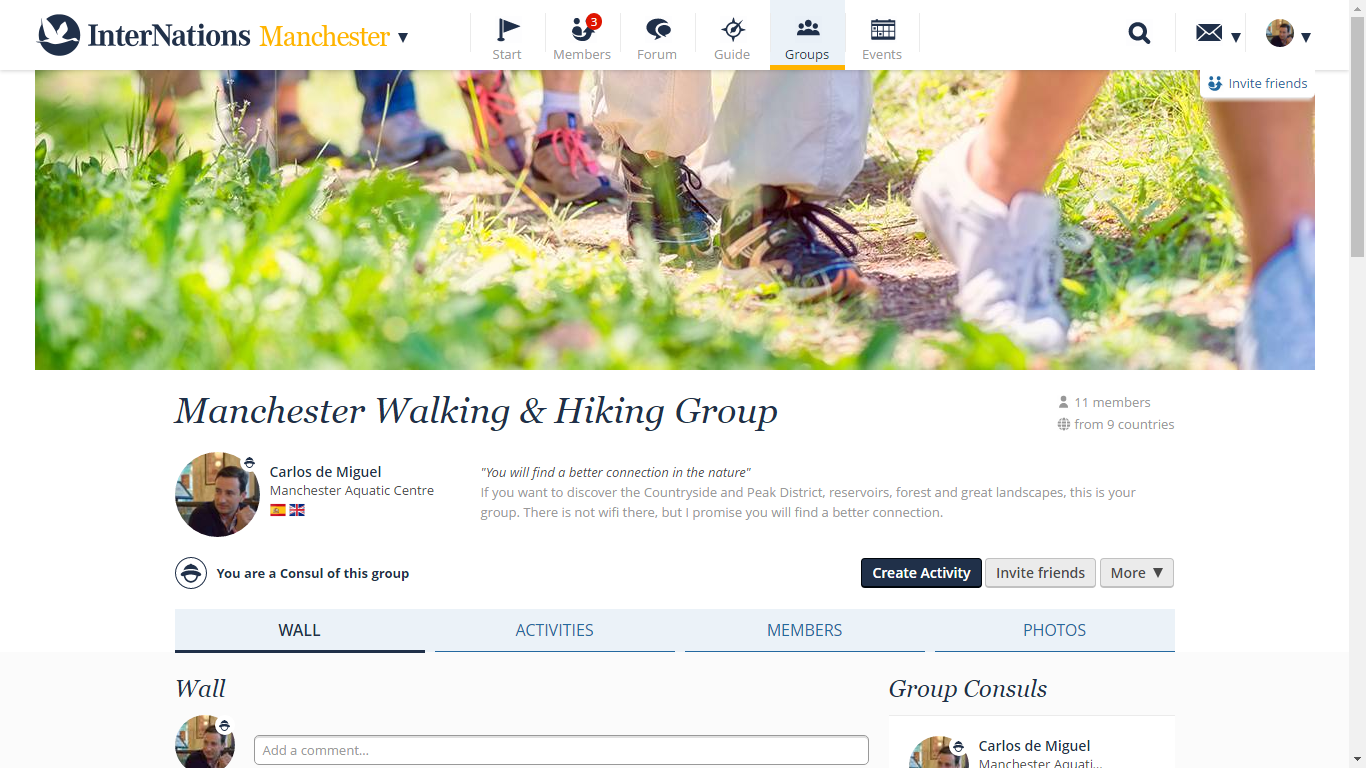
Task: Open Carlos de Miguel profile photo
Action: pos(217,494)
